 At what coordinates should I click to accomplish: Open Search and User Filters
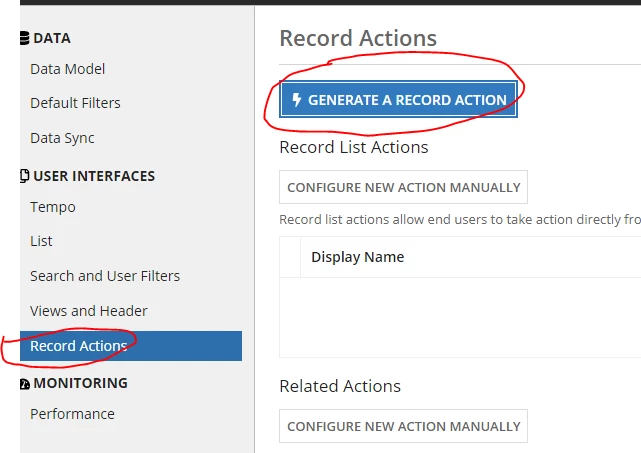(x=105, y=276)
